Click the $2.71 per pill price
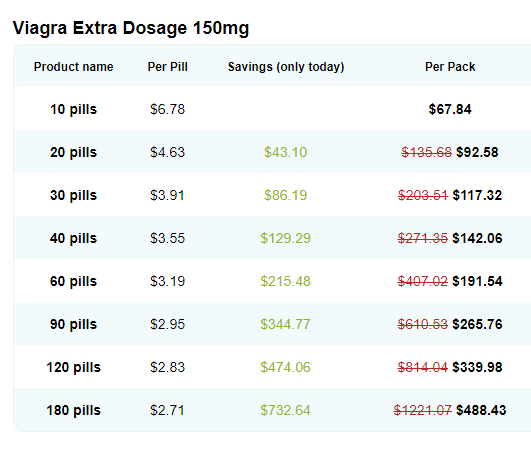The width and height of the screenshot is (531, 453). pyautogui.click(x=168, y=410)
